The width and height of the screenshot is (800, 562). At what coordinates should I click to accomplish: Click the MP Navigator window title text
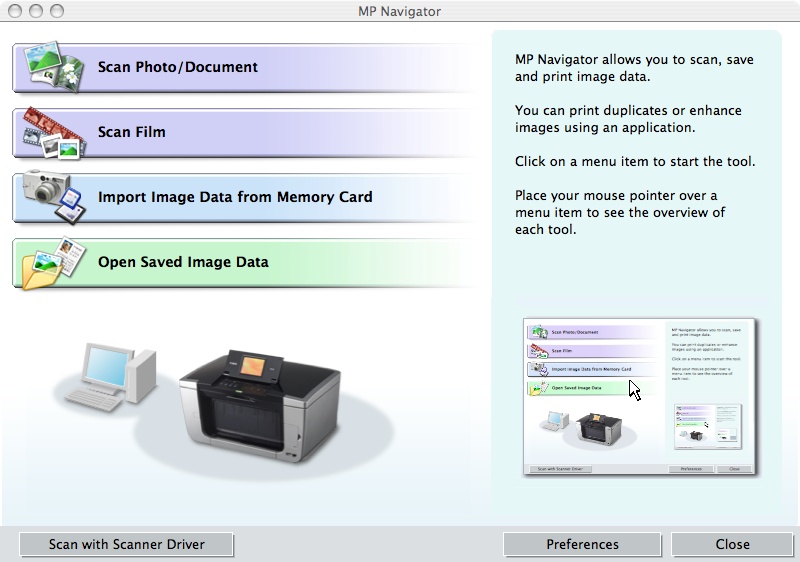399,11
